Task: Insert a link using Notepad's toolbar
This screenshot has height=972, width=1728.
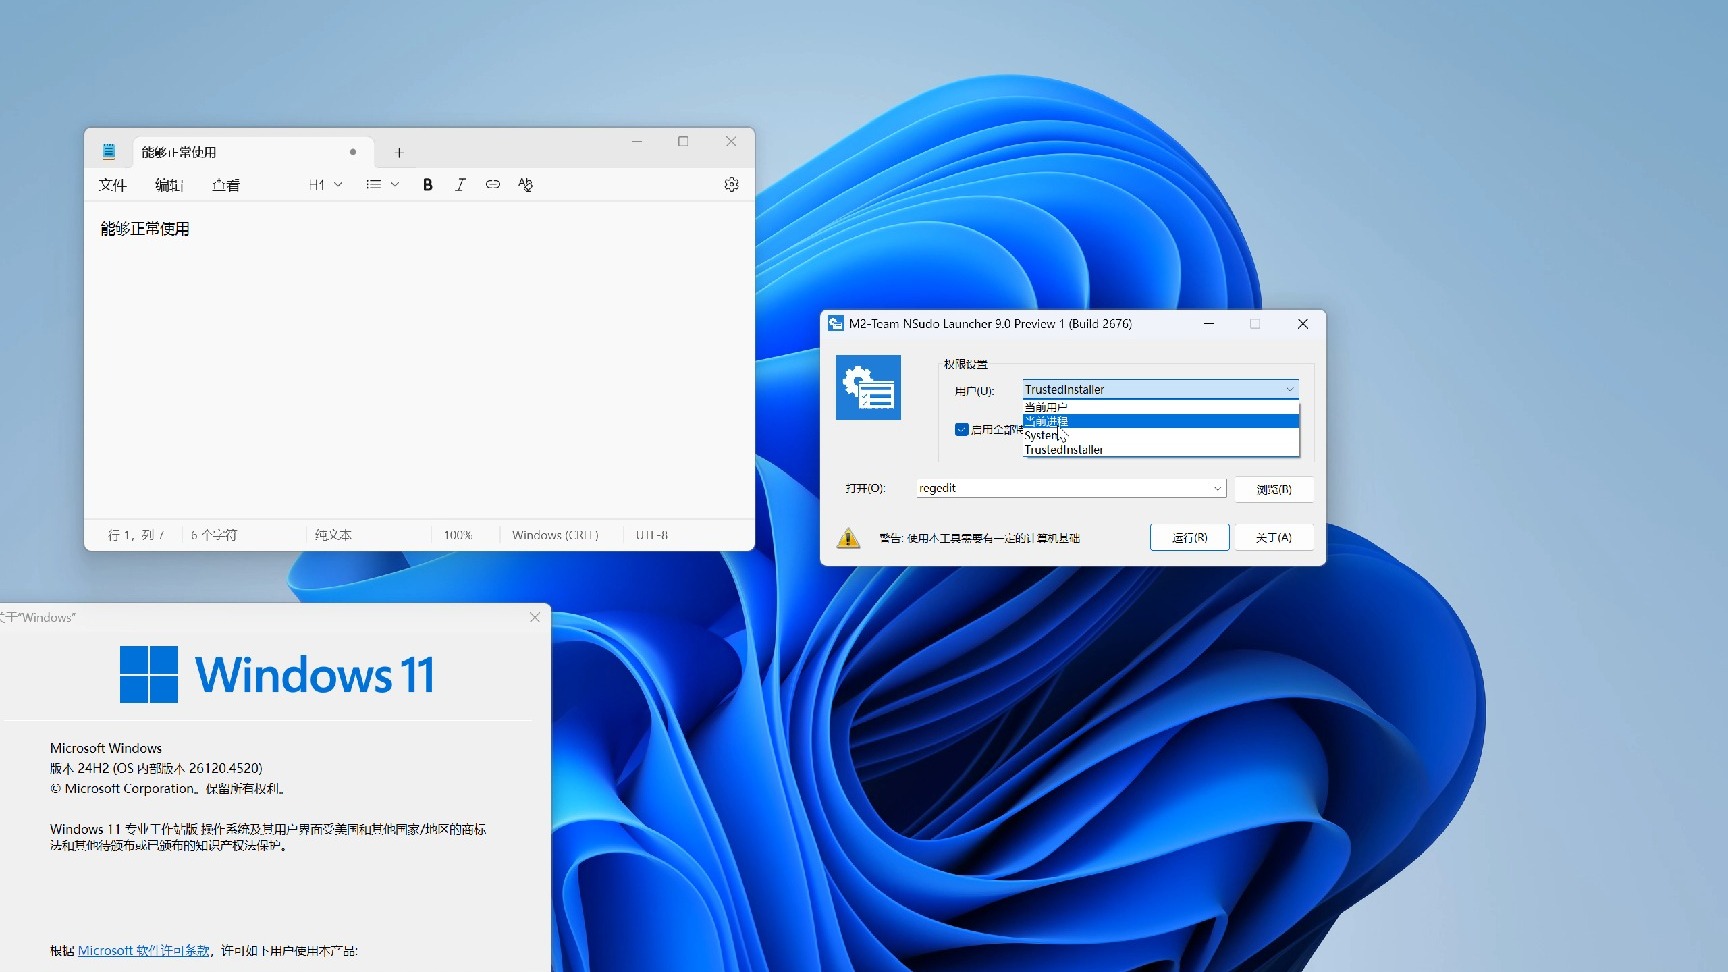Action: (x=493, y=185)
